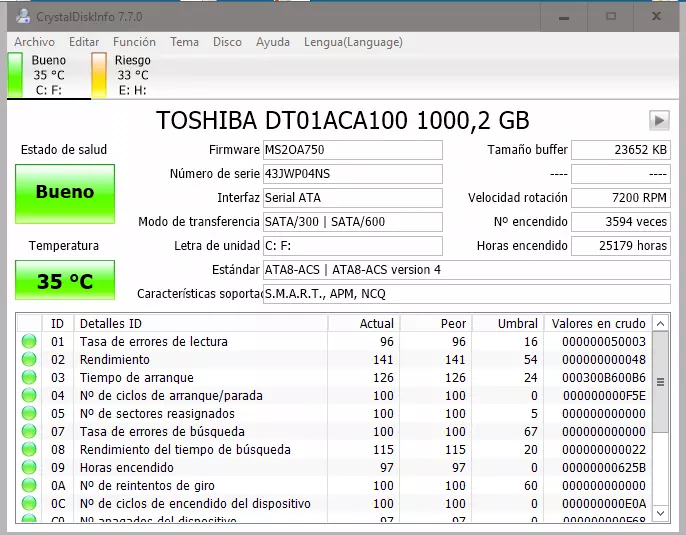Click the Firmware field MS2OA750
Screen dimensions: 686x535
(352, 150)
